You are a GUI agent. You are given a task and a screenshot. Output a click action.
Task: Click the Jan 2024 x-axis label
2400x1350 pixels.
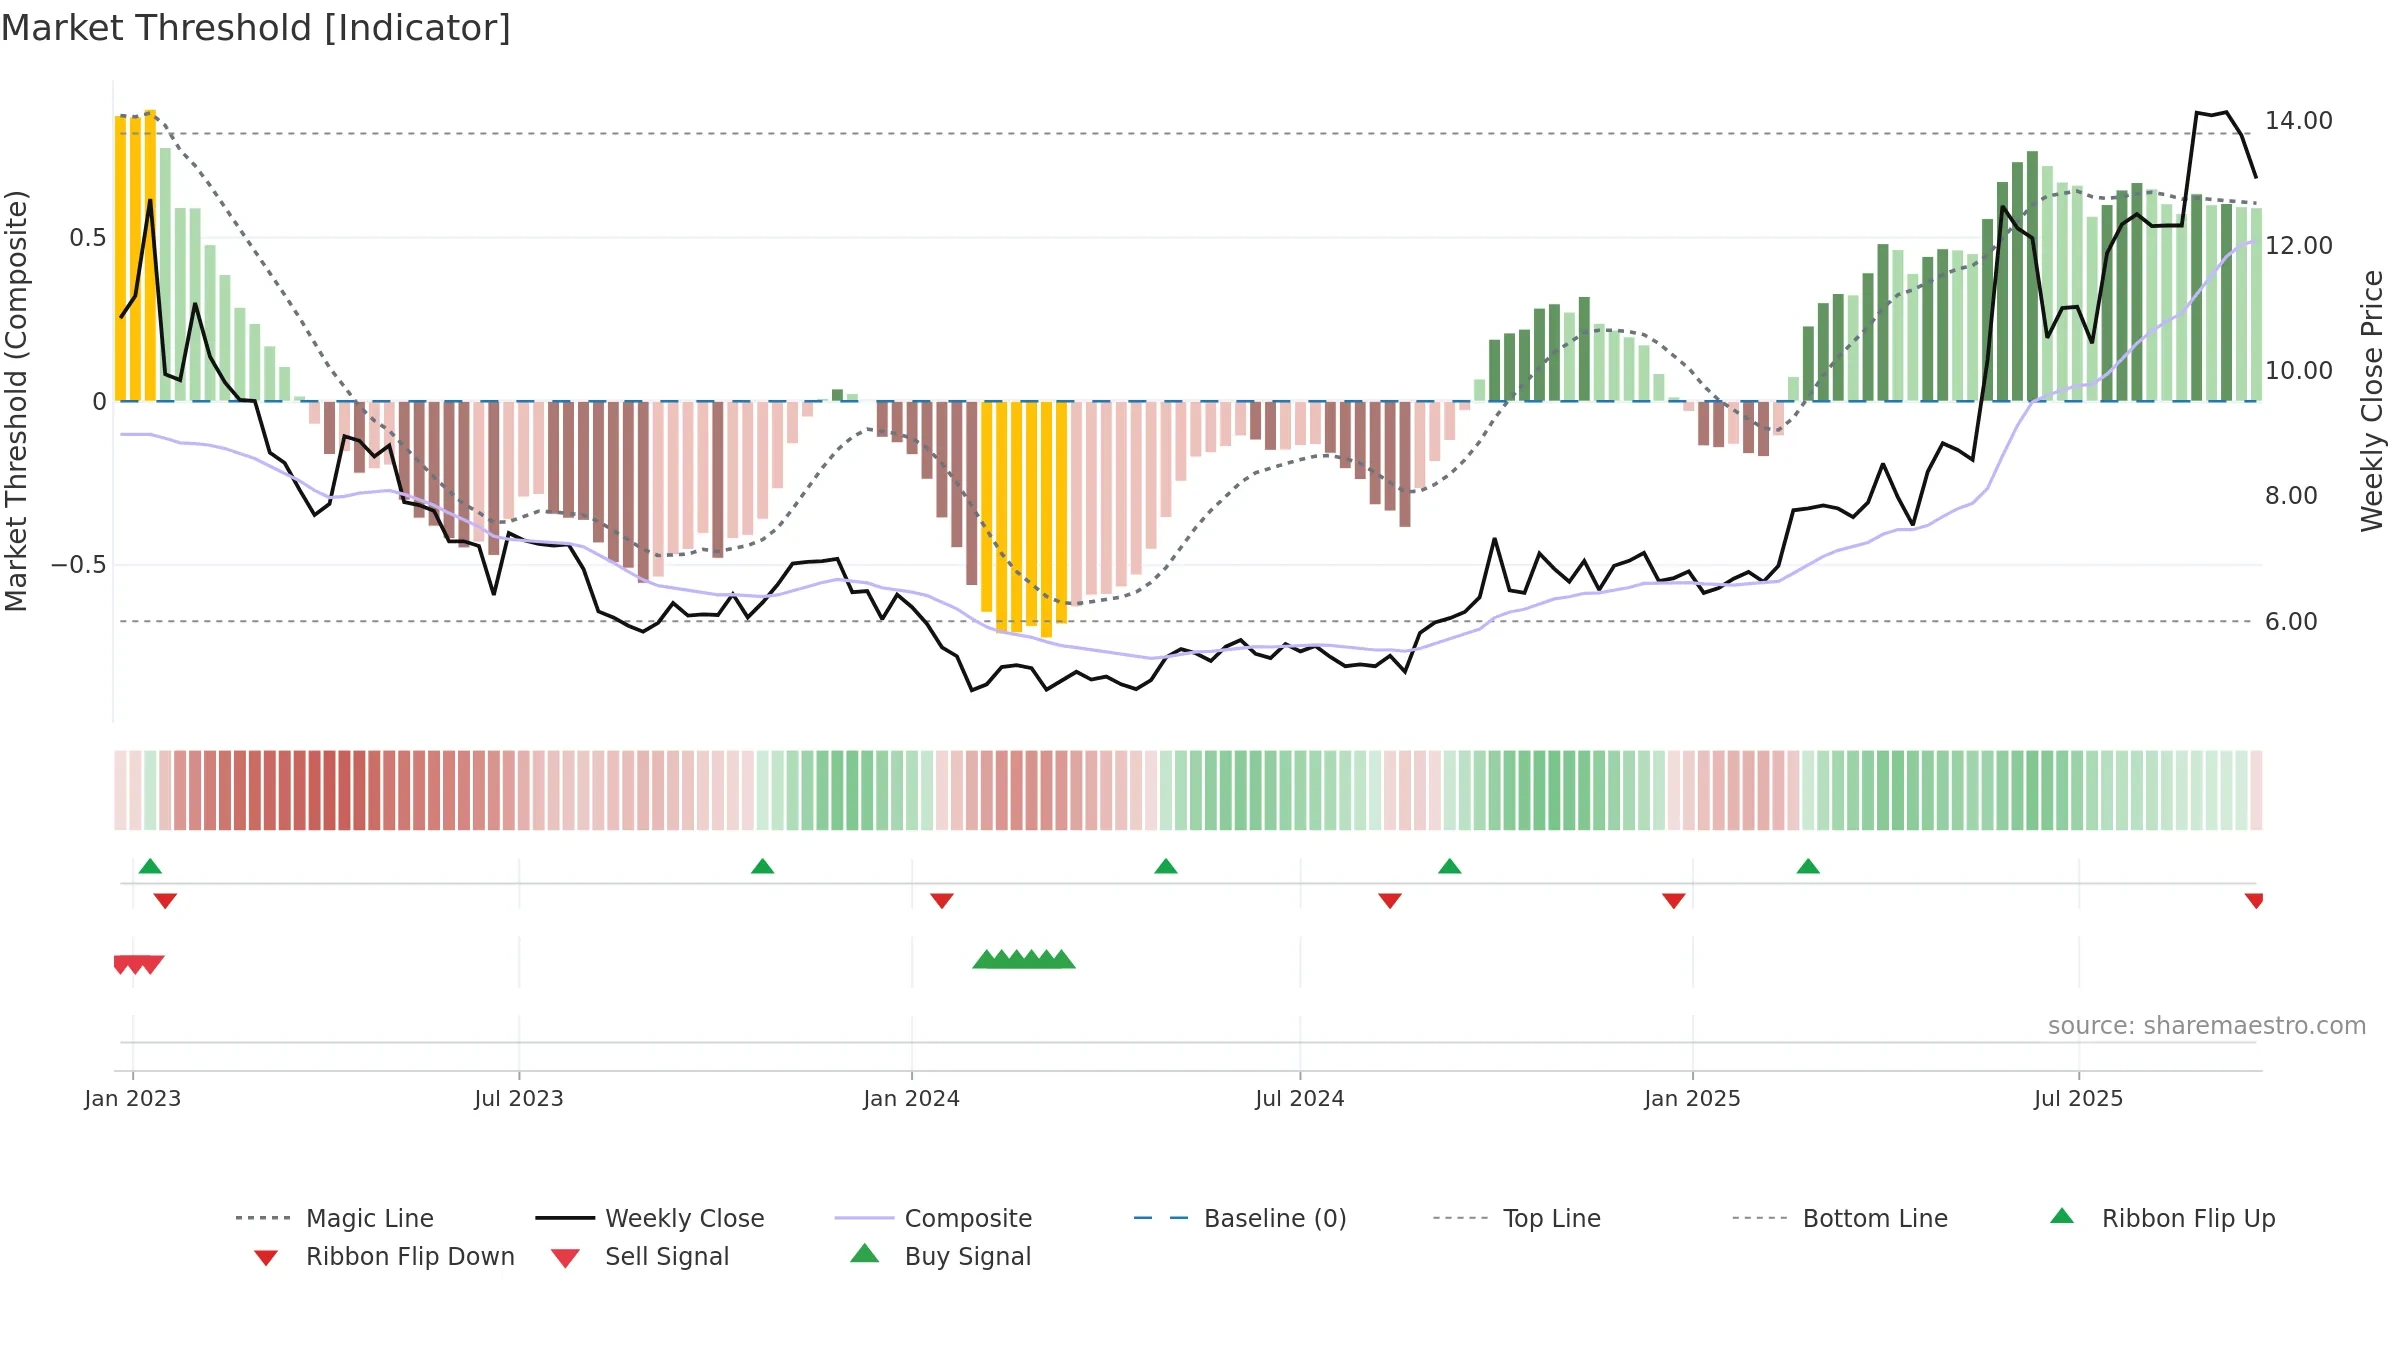pos(911,1099)
